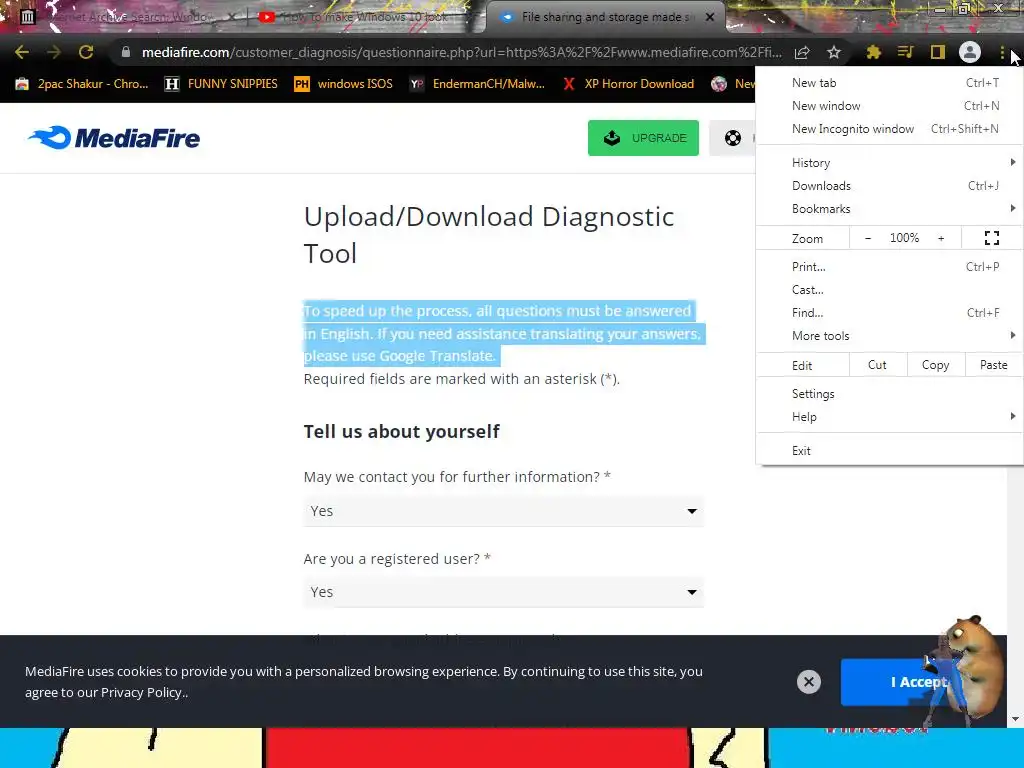Click the browser forward arrow

click(x=54, y=52)
